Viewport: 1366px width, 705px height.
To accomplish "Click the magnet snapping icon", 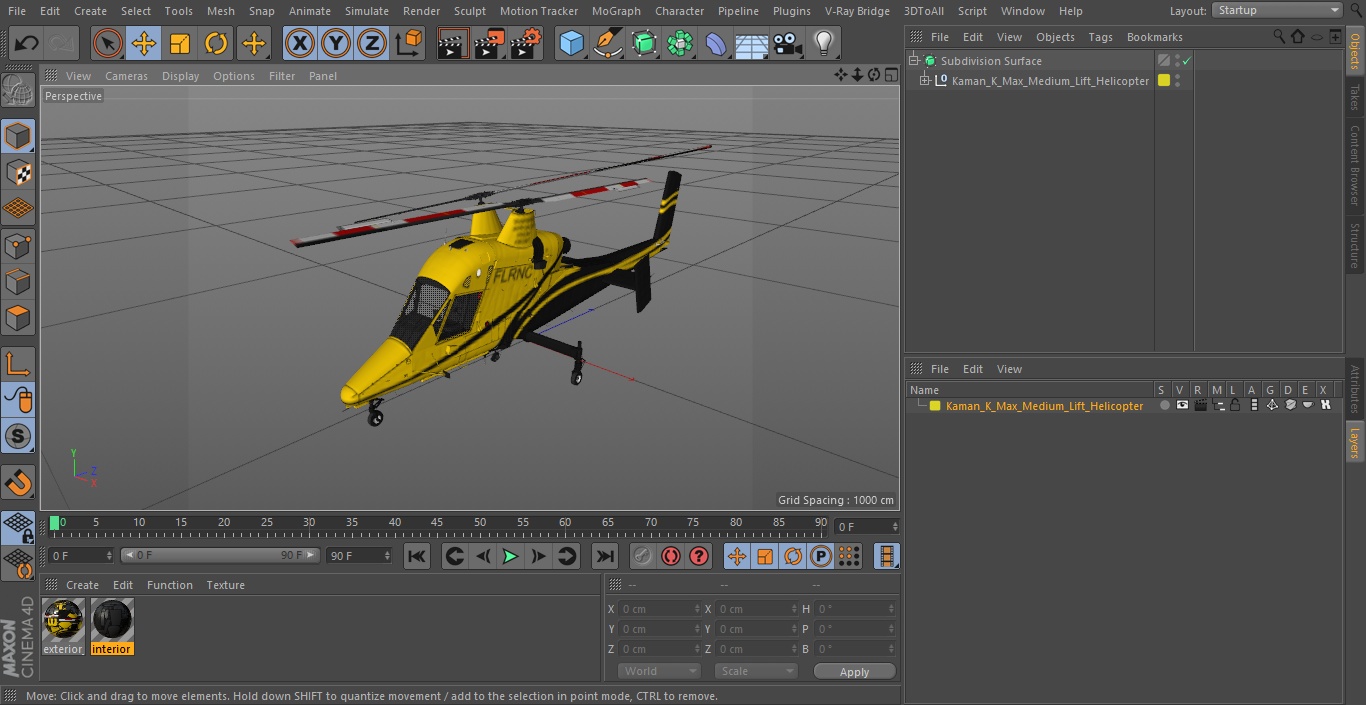I will [x=18, y=482].
